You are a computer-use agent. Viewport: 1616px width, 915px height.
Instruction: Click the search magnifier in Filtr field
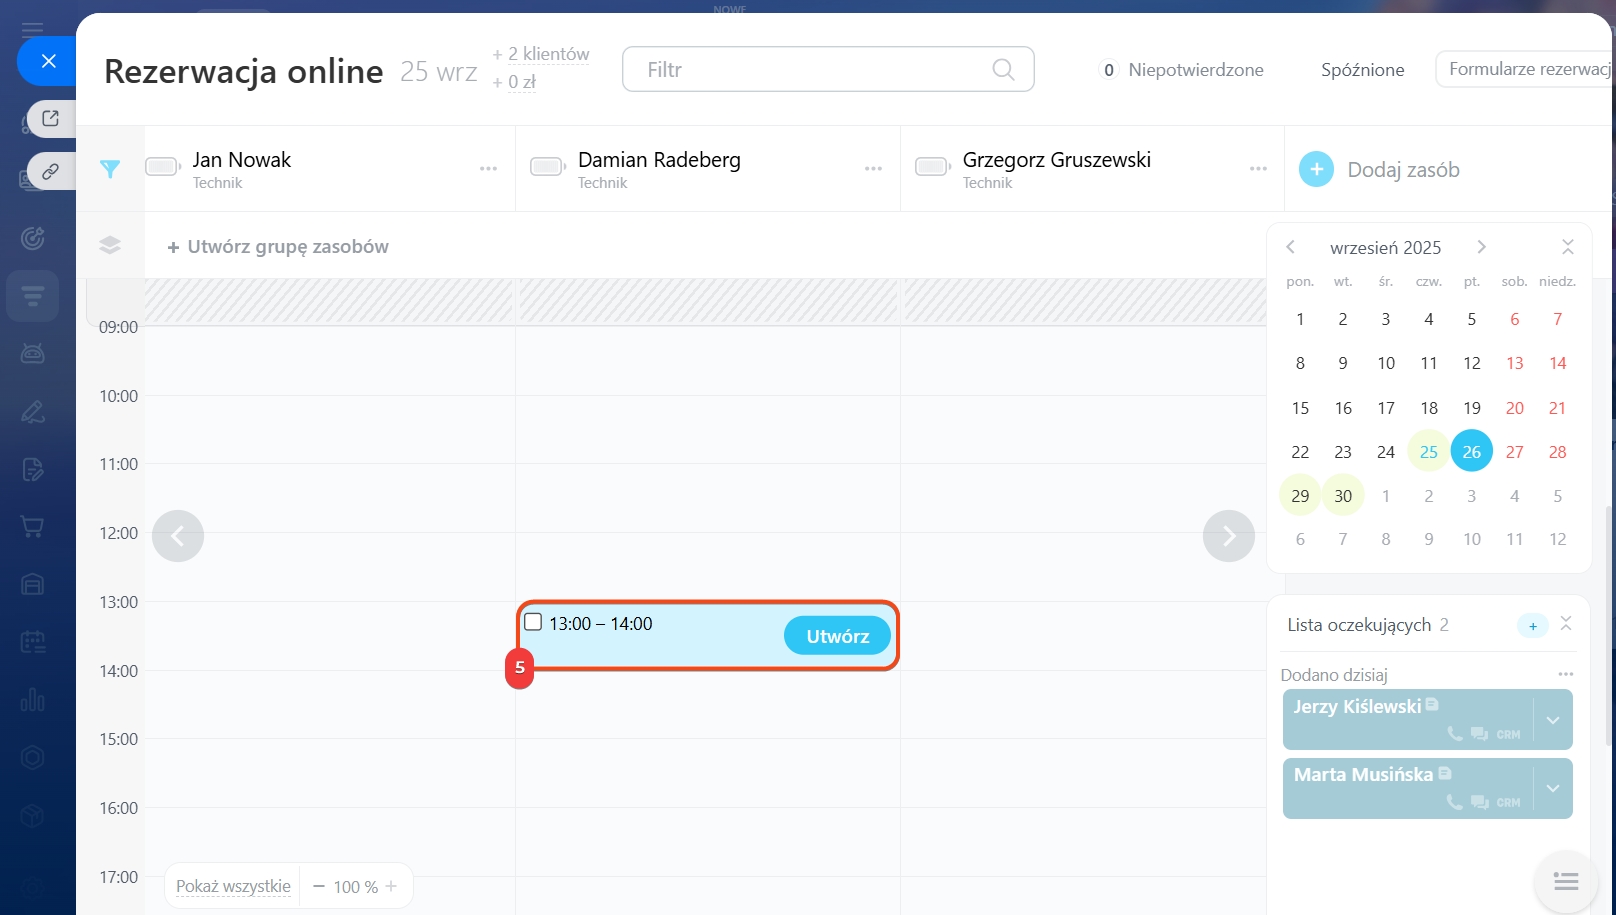(x=1003, y=69)
